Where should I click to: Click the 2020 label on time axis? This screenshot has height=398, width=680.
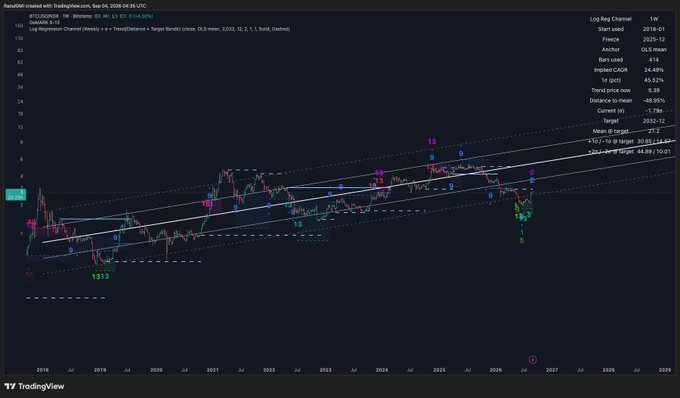point(156,370)
